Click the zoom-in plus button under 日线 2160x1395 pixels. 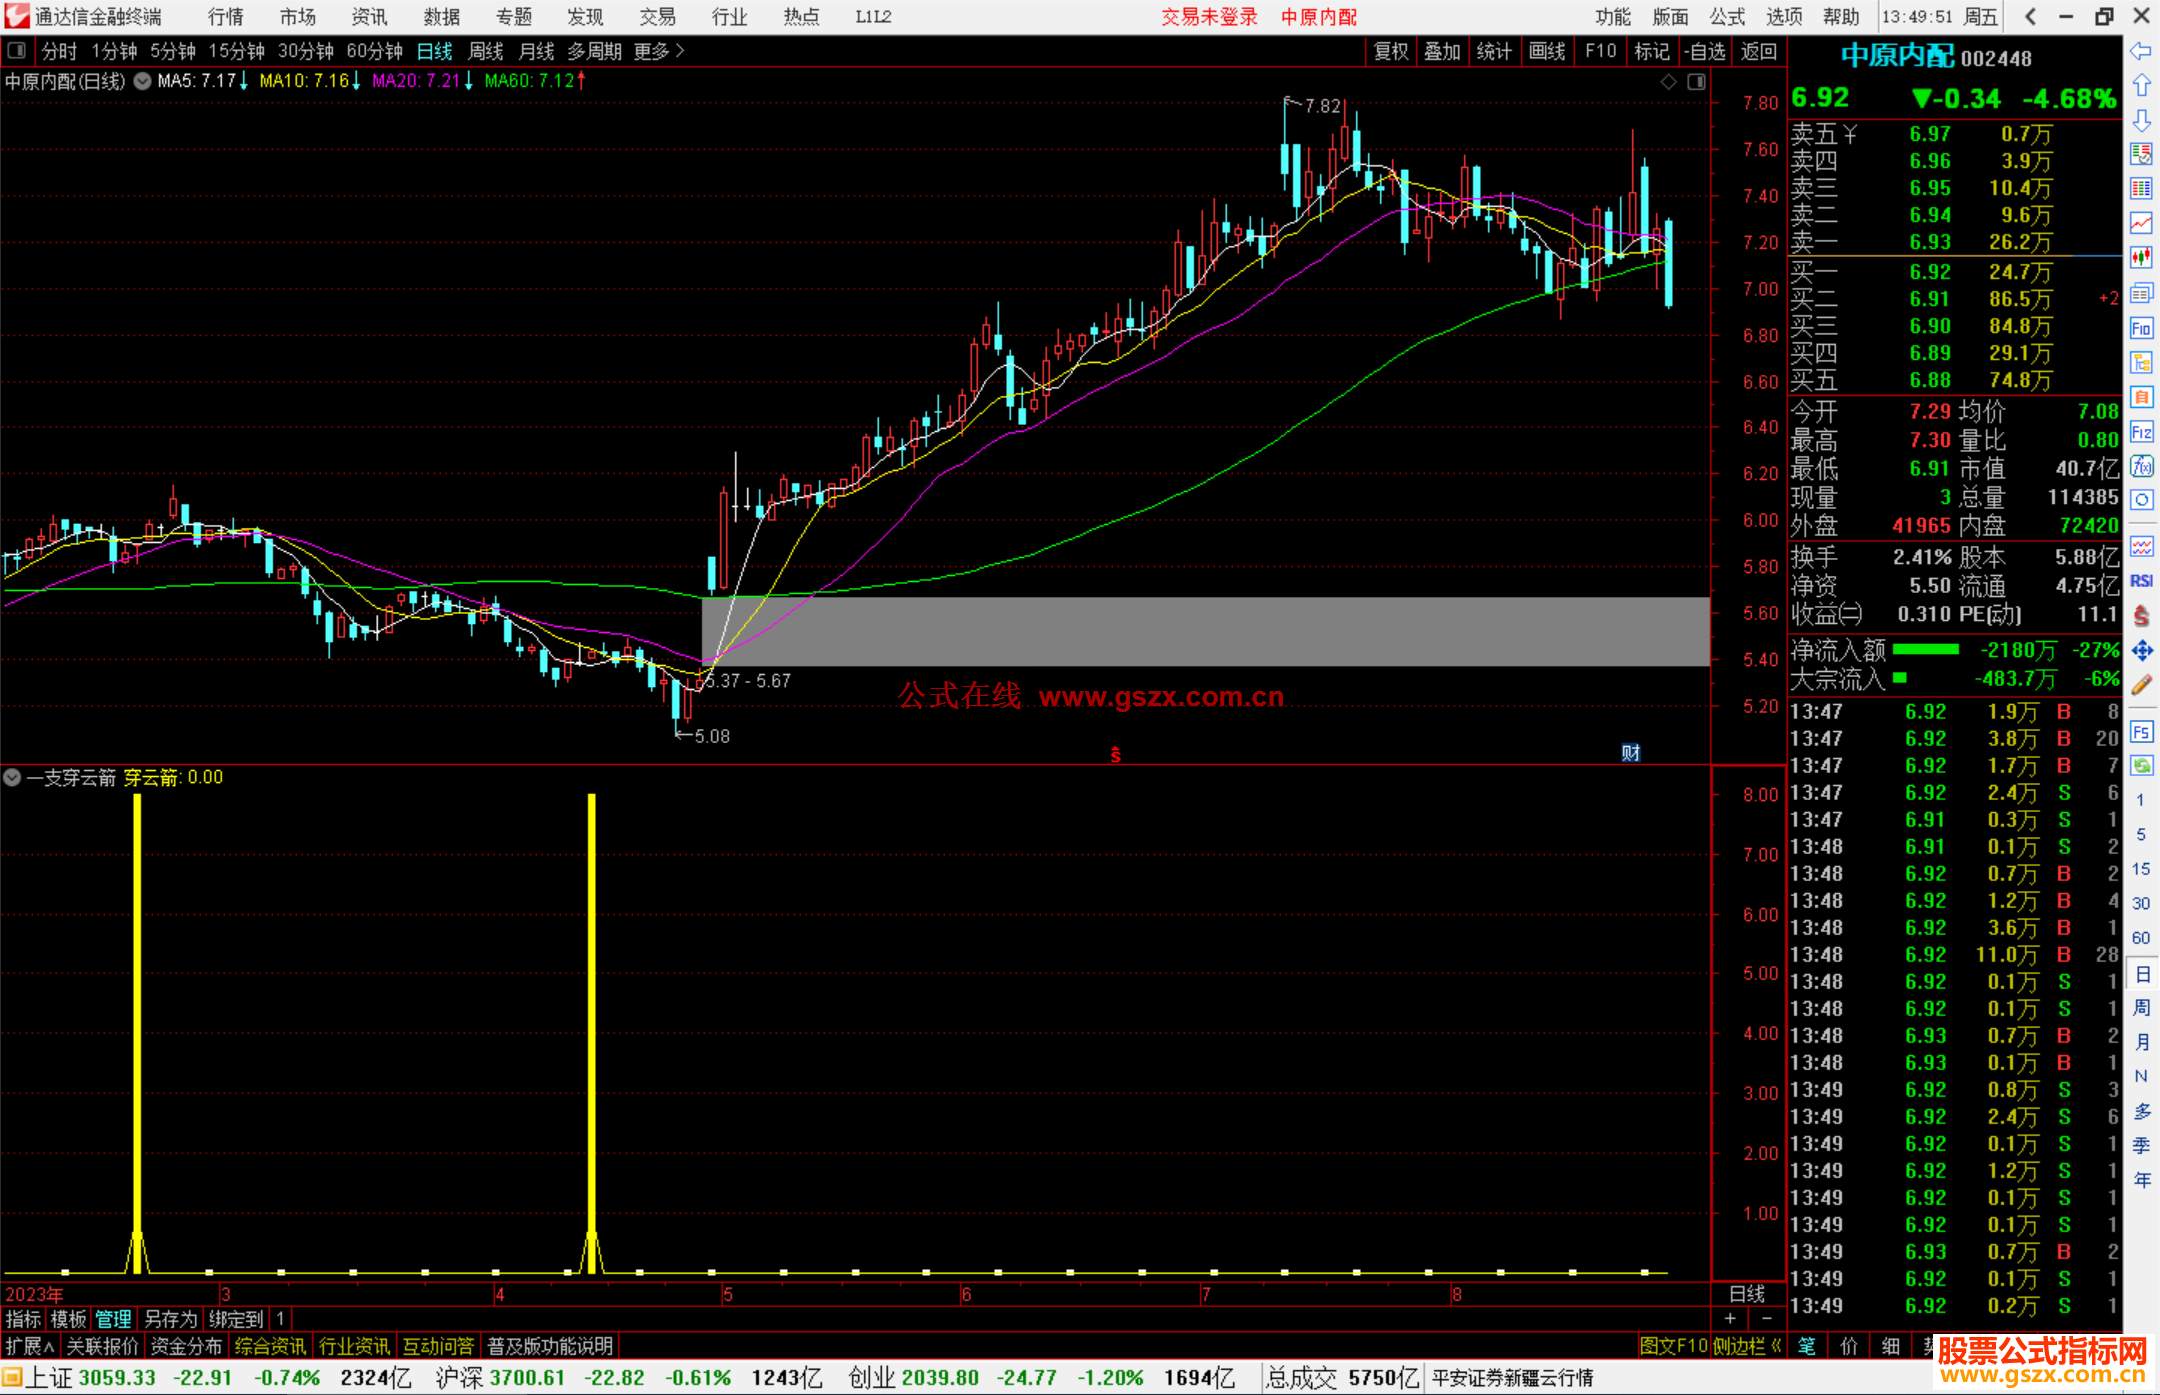[x=1730, y=1319]
